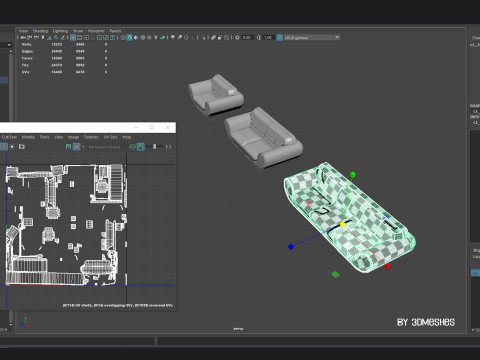The width and height of the screenshot is (480, 360).
Task: Click the Shadows icon
Action: (x=163, y=38)
